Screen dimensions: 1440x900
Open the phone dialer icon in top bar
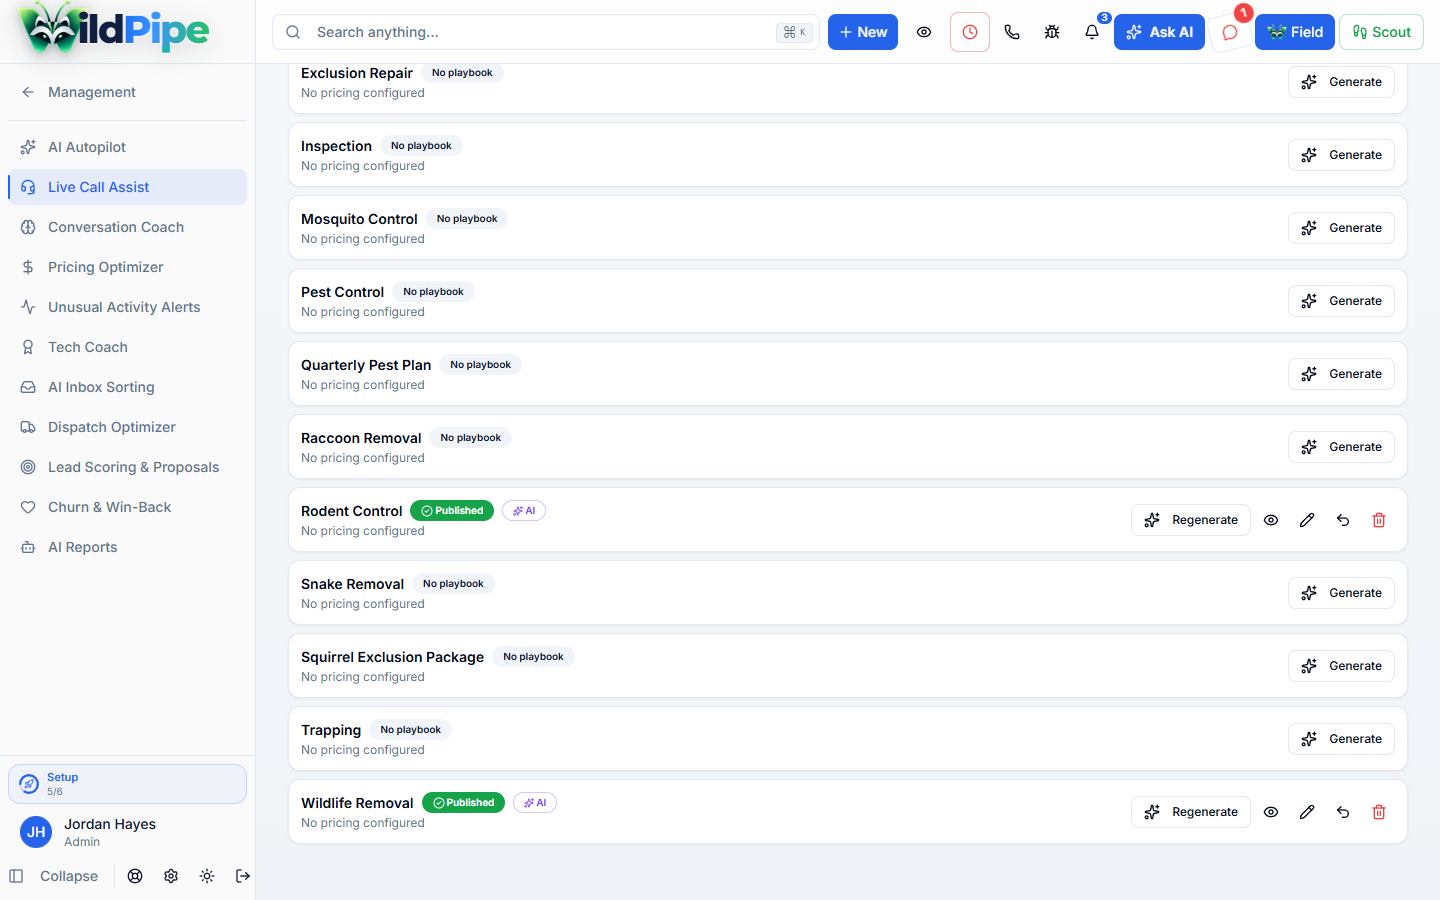point(1012,32)
